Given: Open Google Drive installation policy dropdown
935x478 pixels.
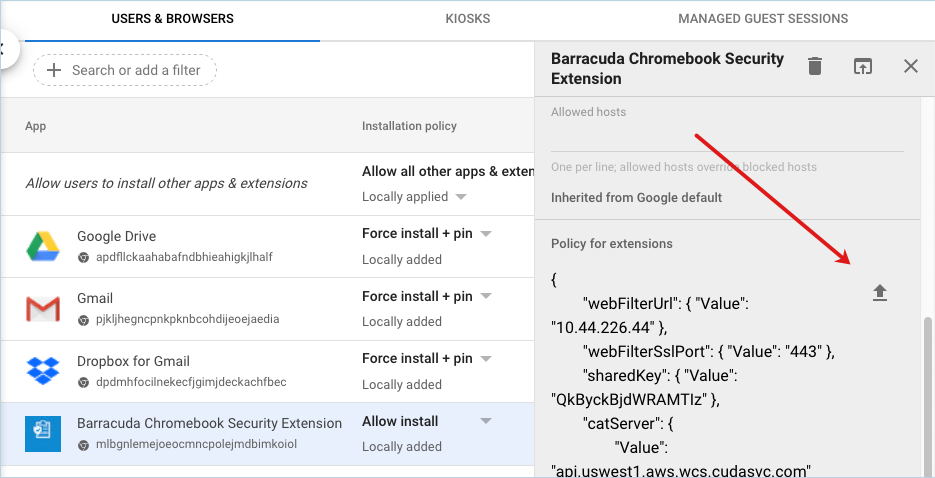Looking at the screenshot, I should pos(486,234).
